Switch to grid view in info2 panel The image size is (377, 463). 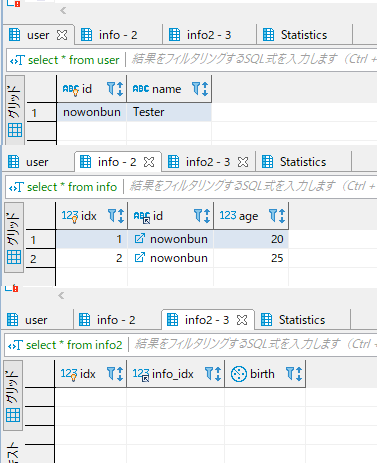[x=13, y=415]
